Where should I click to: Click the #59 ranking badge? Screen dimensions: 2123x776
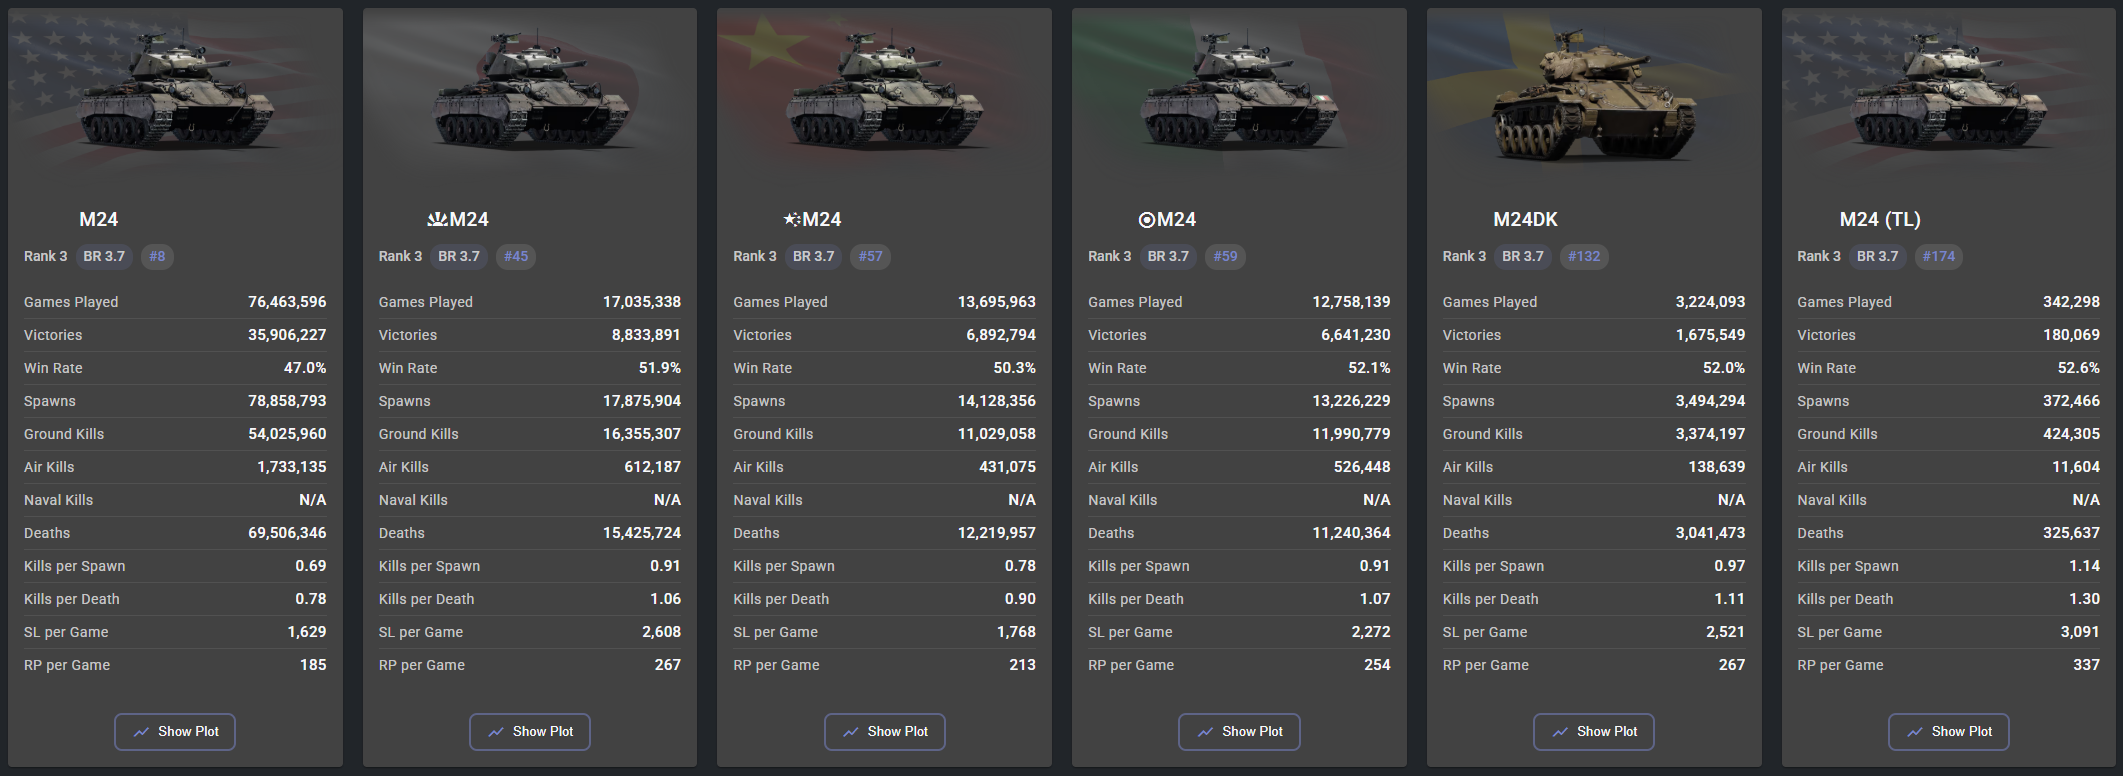[x=1225, y=256]
